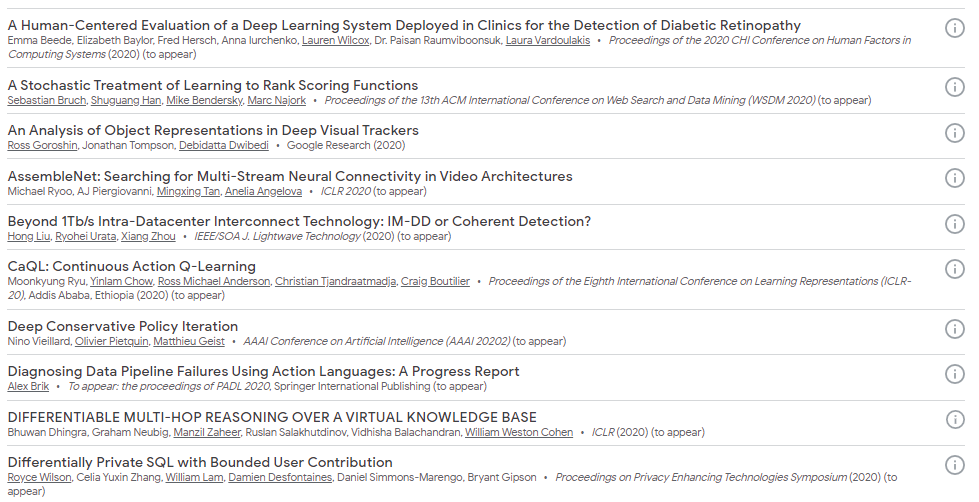
Task: Click author link Ross Goroshin
Action: pos(41,145)
